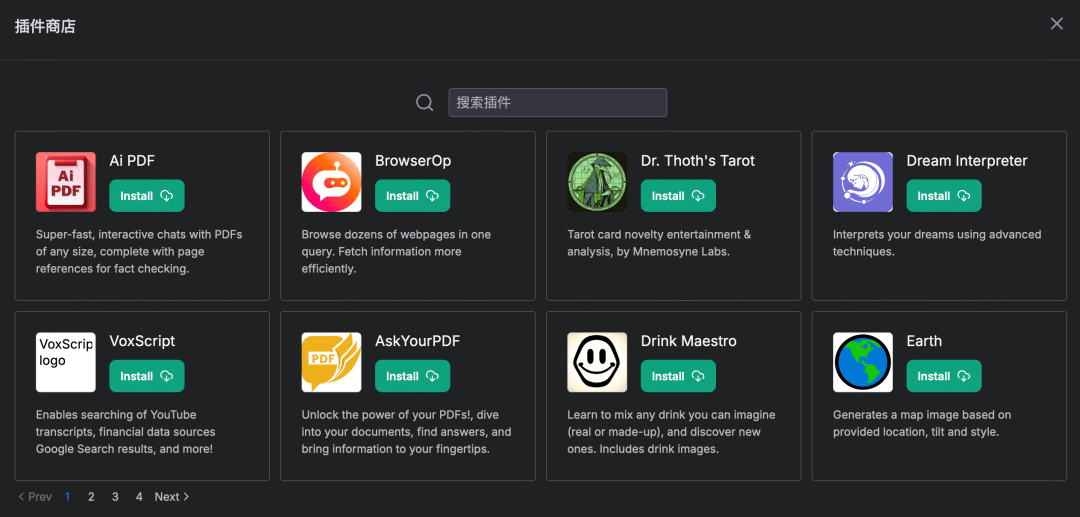Viewport: 1080px width, 517px height.
Task: Click the Dr. Thoth's Tarot title
Action: tap(698, 161)
